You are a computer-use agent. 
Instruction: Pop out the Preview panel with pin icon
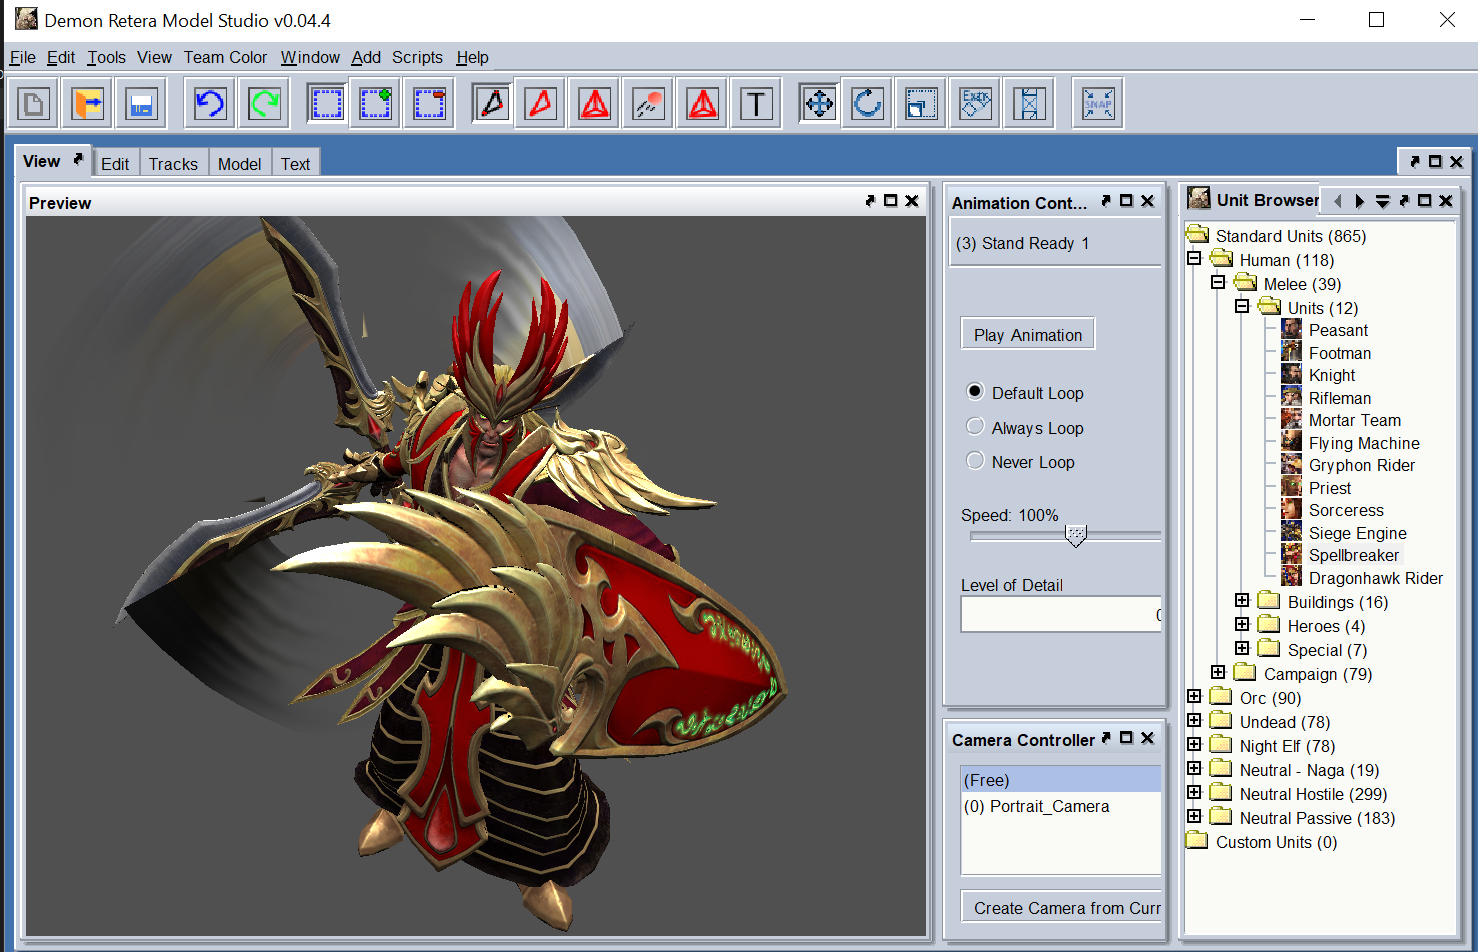point(870,201)
